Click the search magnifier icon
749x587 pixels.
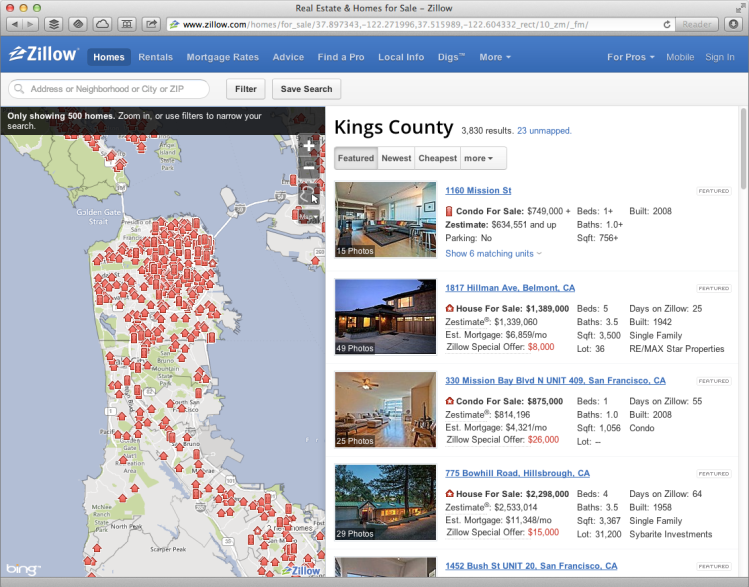click(19, 89)
